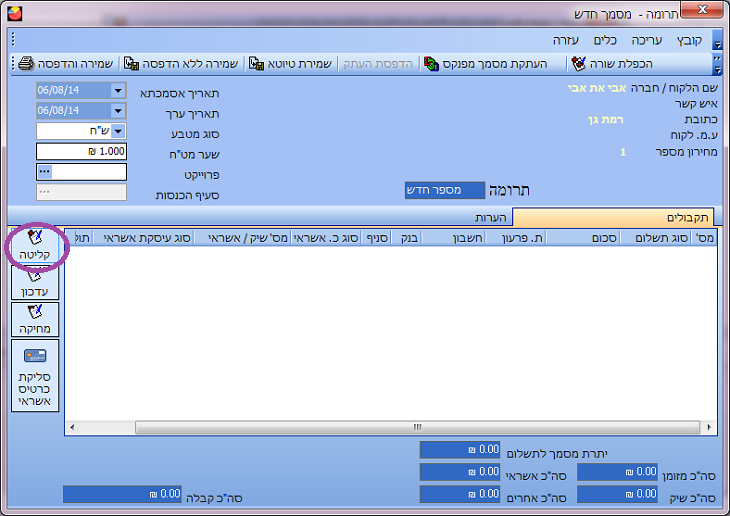Click the יתרת מסמך לתשלום amount field
This screenshot has width=730, height=516.
tap(460, 449)
